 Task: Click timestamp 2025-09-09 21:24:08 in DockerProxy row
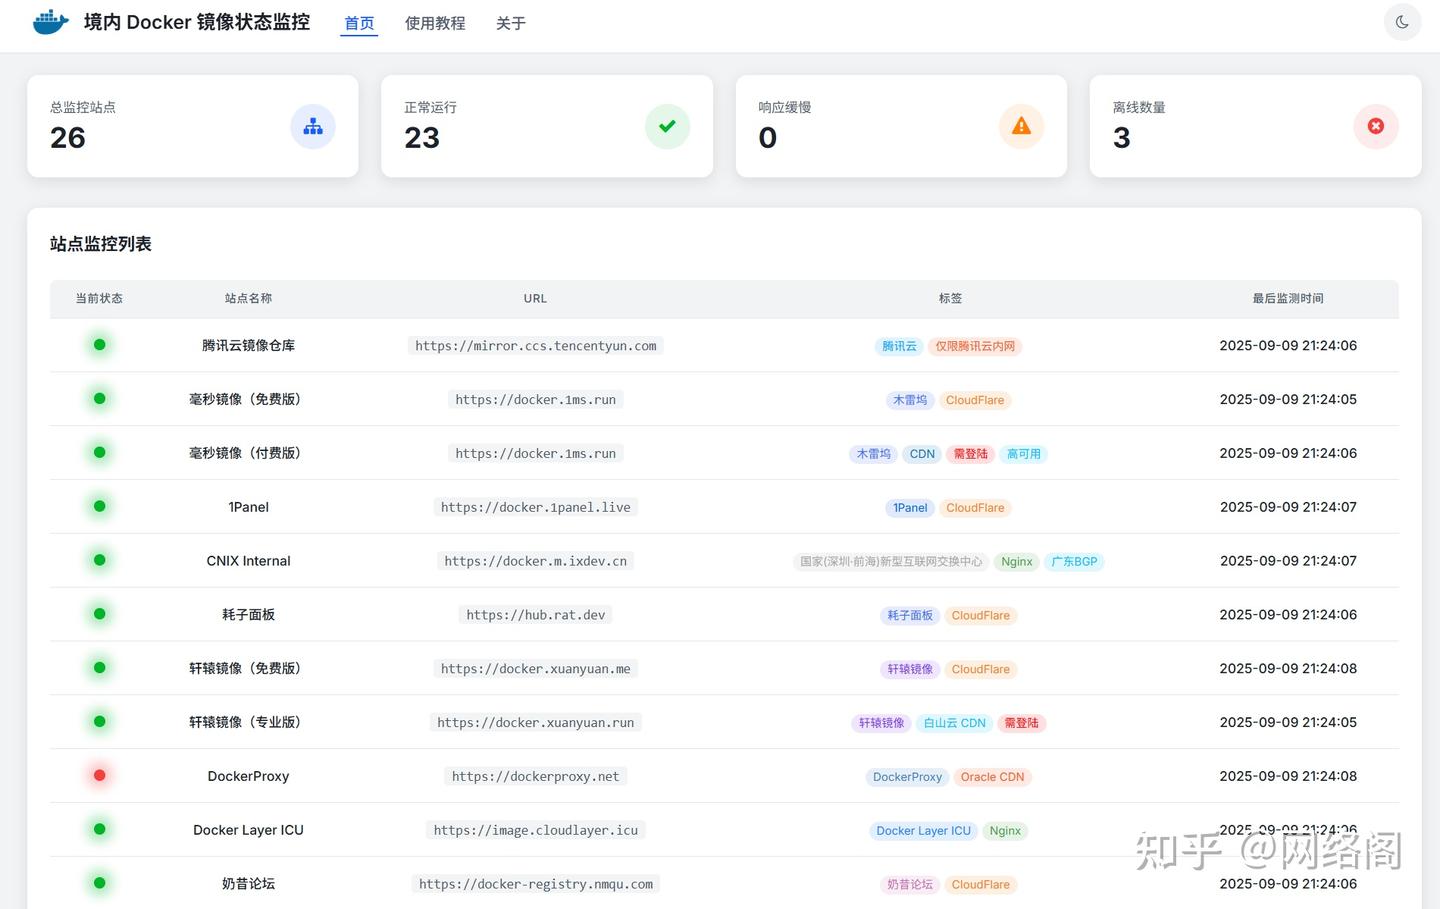(x=1288, y=776)
